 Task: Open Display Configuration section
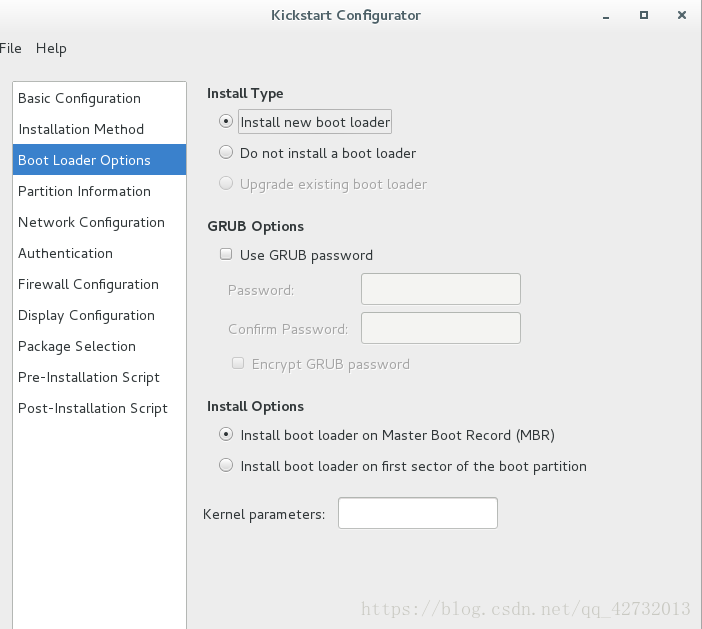point(99,315)
